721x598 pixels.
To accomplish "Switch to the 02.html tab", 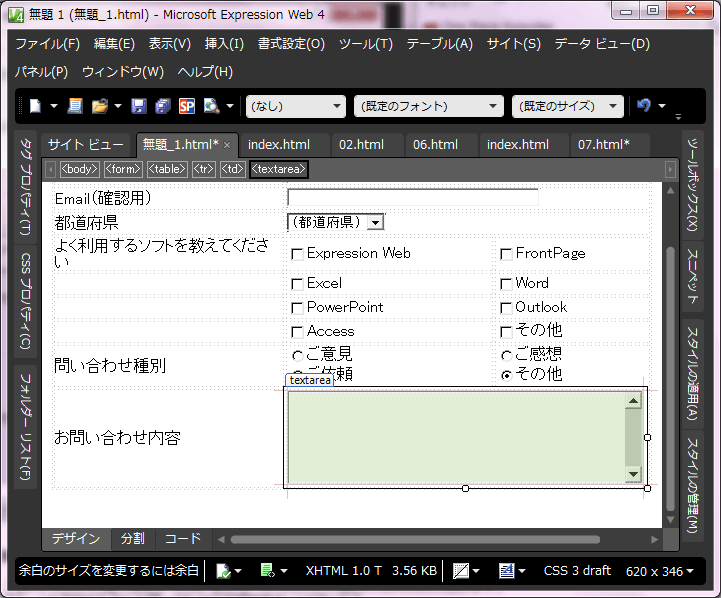I will pyautogui.click(x=361, y=145).
